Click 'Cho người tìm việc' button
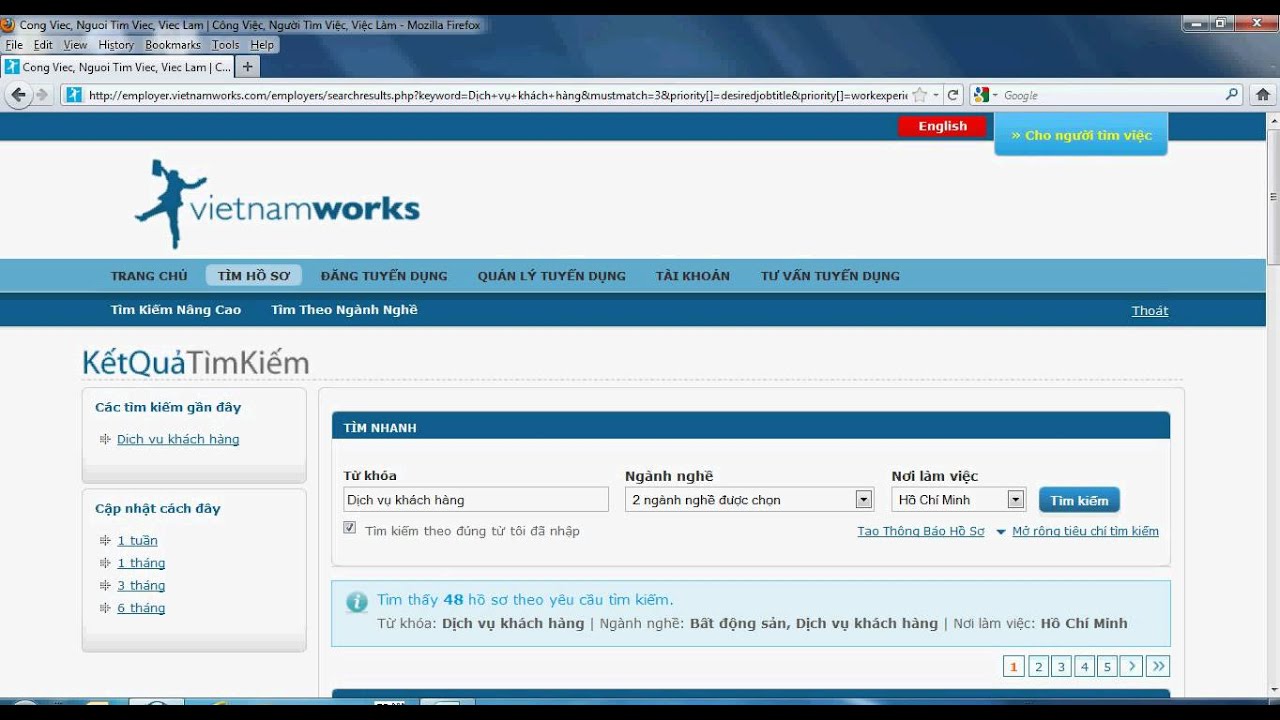 click(1081, 135)
